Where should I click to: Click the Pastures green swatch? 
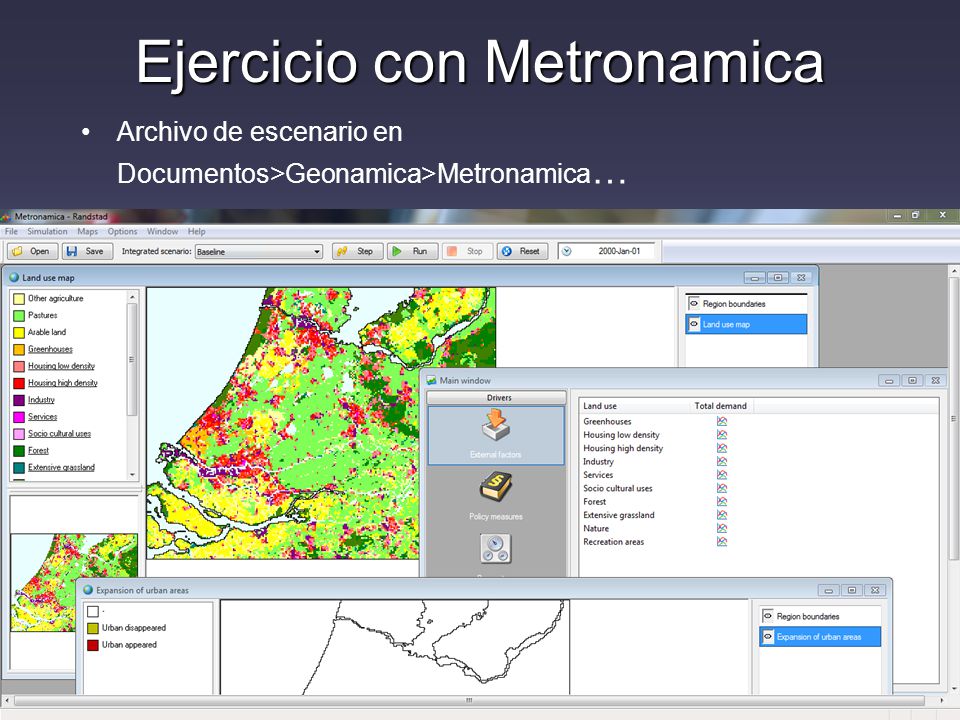tap(19, 315)
